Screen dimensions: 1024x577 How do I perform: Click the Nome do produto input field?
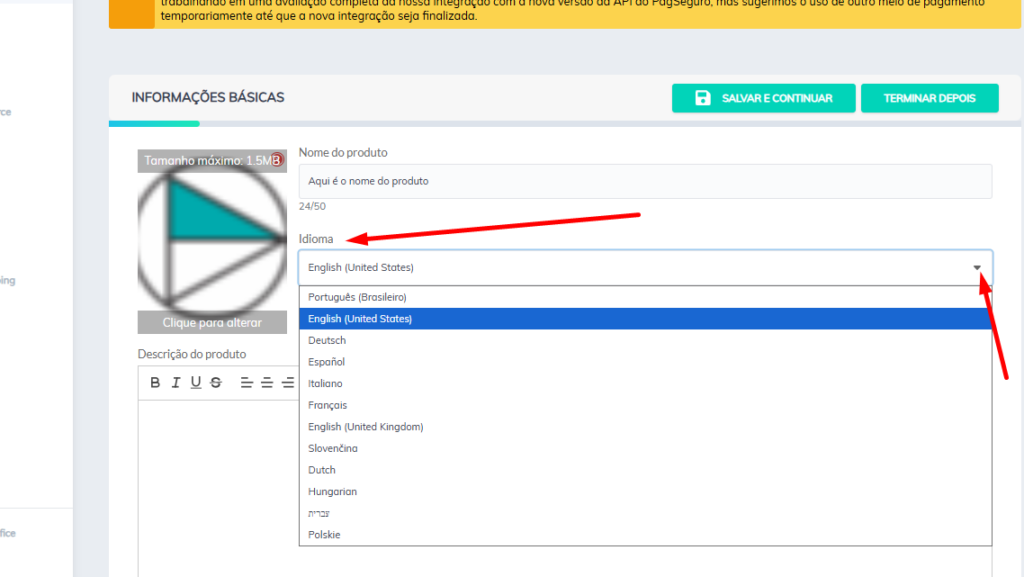pos(645,181)
